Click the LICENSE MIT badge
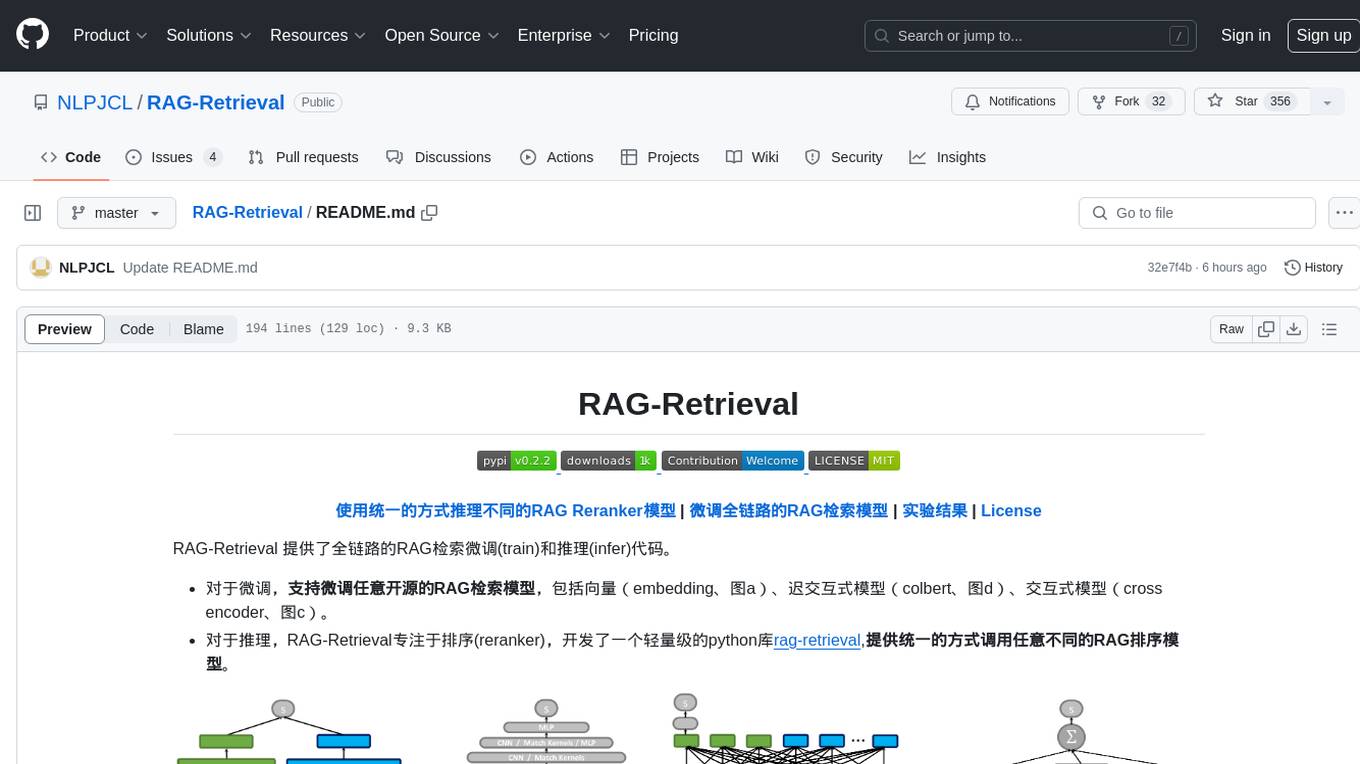The image size is (1360, 764). click(854, 461)
